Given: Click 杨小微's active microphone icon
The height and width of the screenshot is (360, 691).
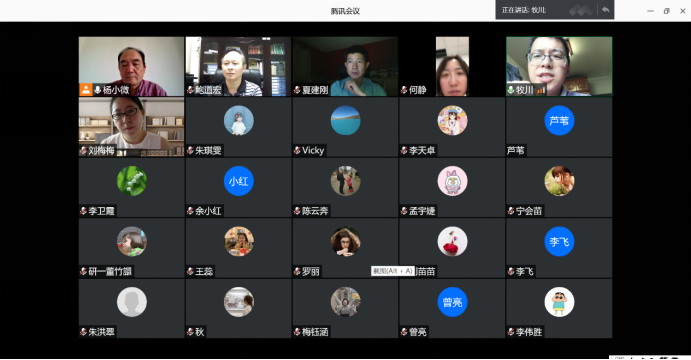Looking at the screenshot, I should pos(97,90).
